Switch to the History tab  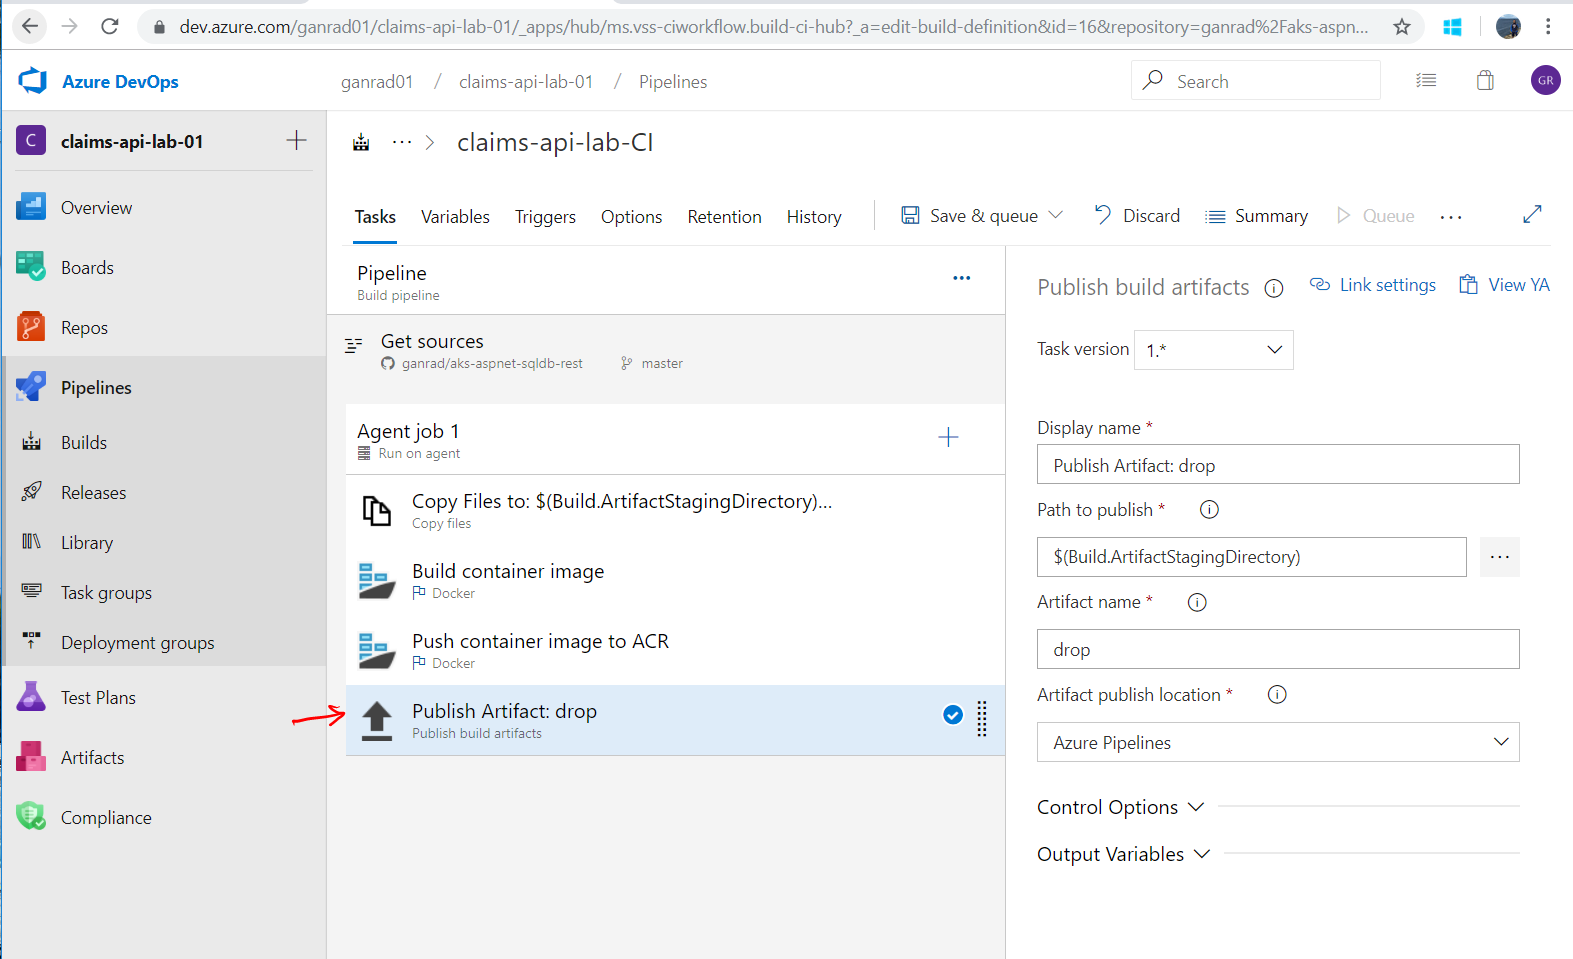(814, 217)
